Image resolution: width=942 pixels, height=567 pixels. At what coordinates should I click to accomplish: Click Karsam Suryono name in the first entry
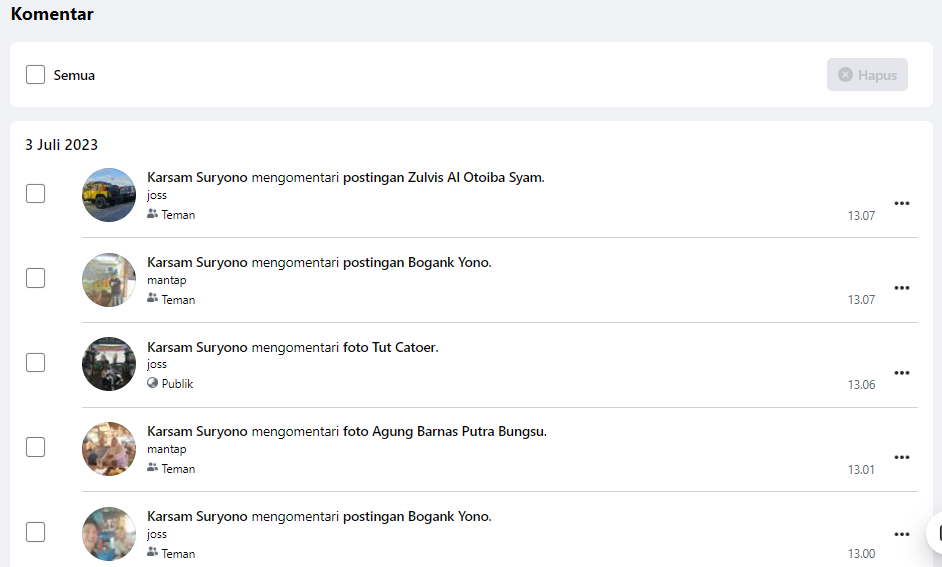(197, 178)
